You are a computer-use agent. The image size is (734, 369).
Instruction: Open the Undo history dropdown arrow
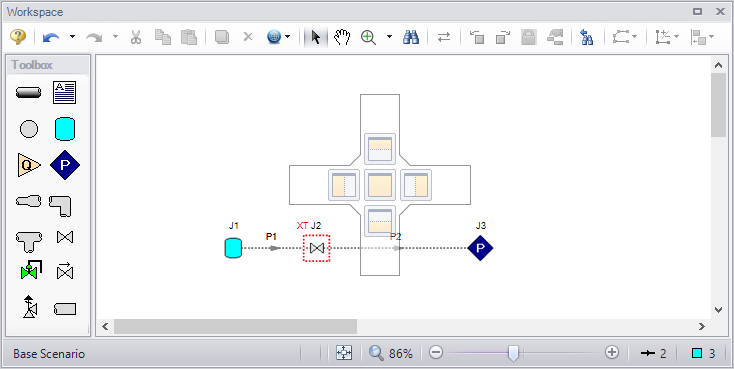click(x=72, y=37)
